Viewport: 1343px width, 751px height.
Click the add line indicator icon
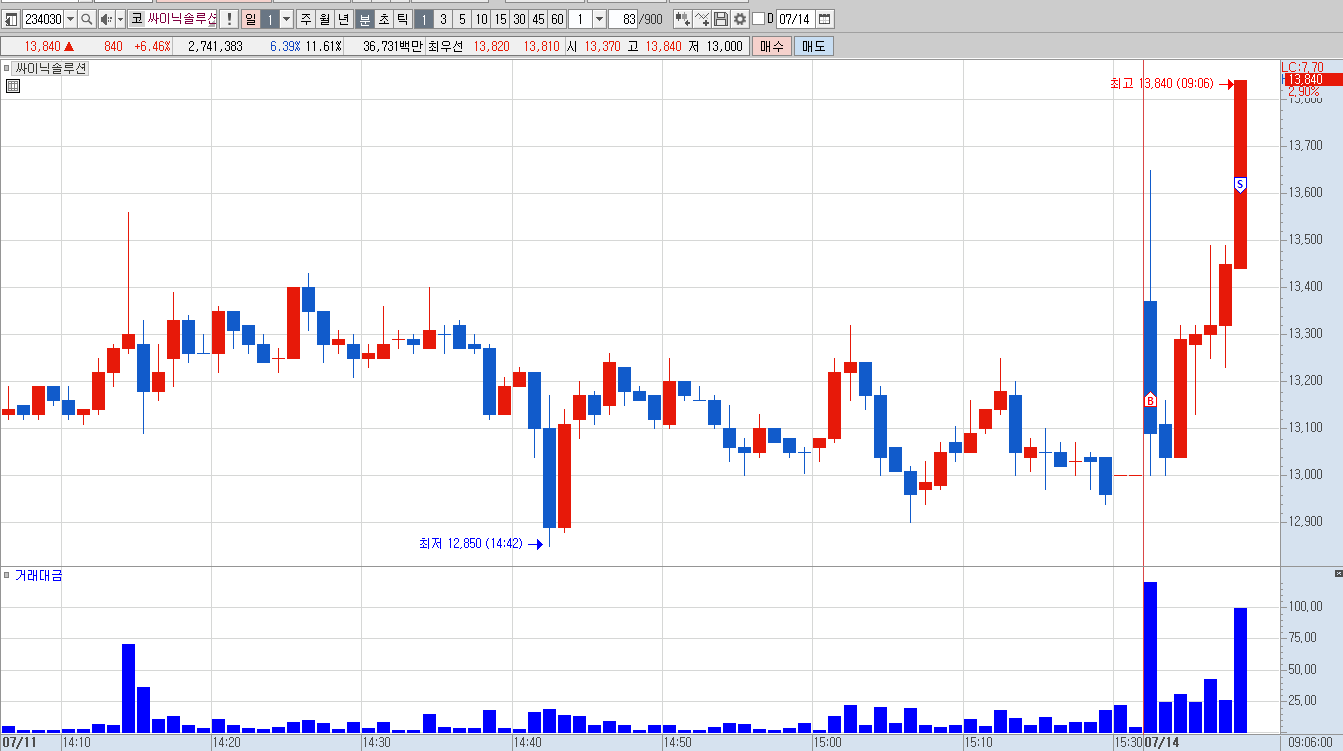point(702,19)
